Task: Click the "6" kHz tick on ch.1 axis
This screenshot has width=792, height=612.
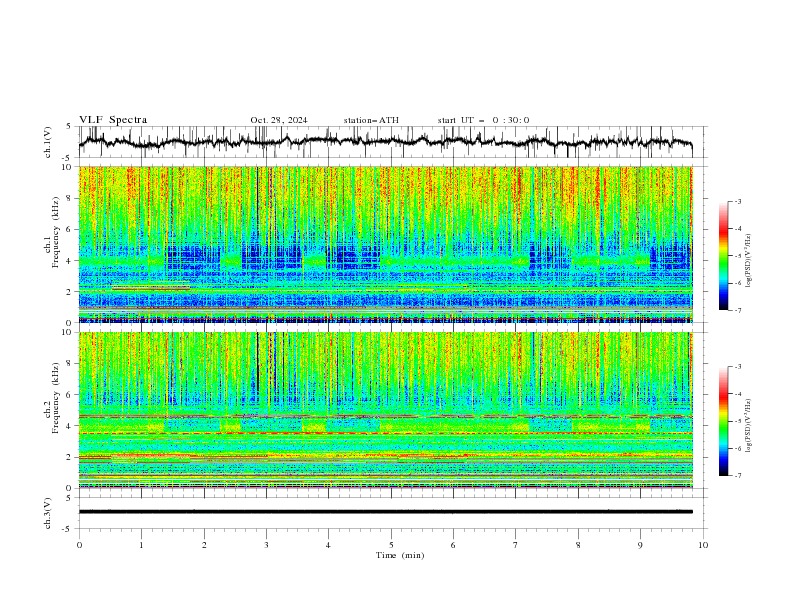Action: [x=70, y=230]
